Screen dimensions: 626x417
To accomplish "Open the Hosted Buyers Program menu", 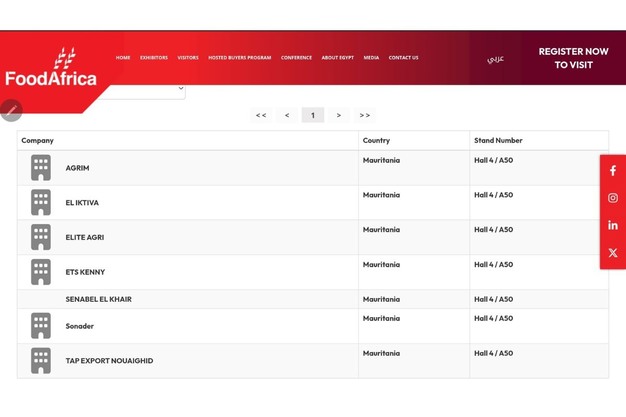I will coord(239,58).
